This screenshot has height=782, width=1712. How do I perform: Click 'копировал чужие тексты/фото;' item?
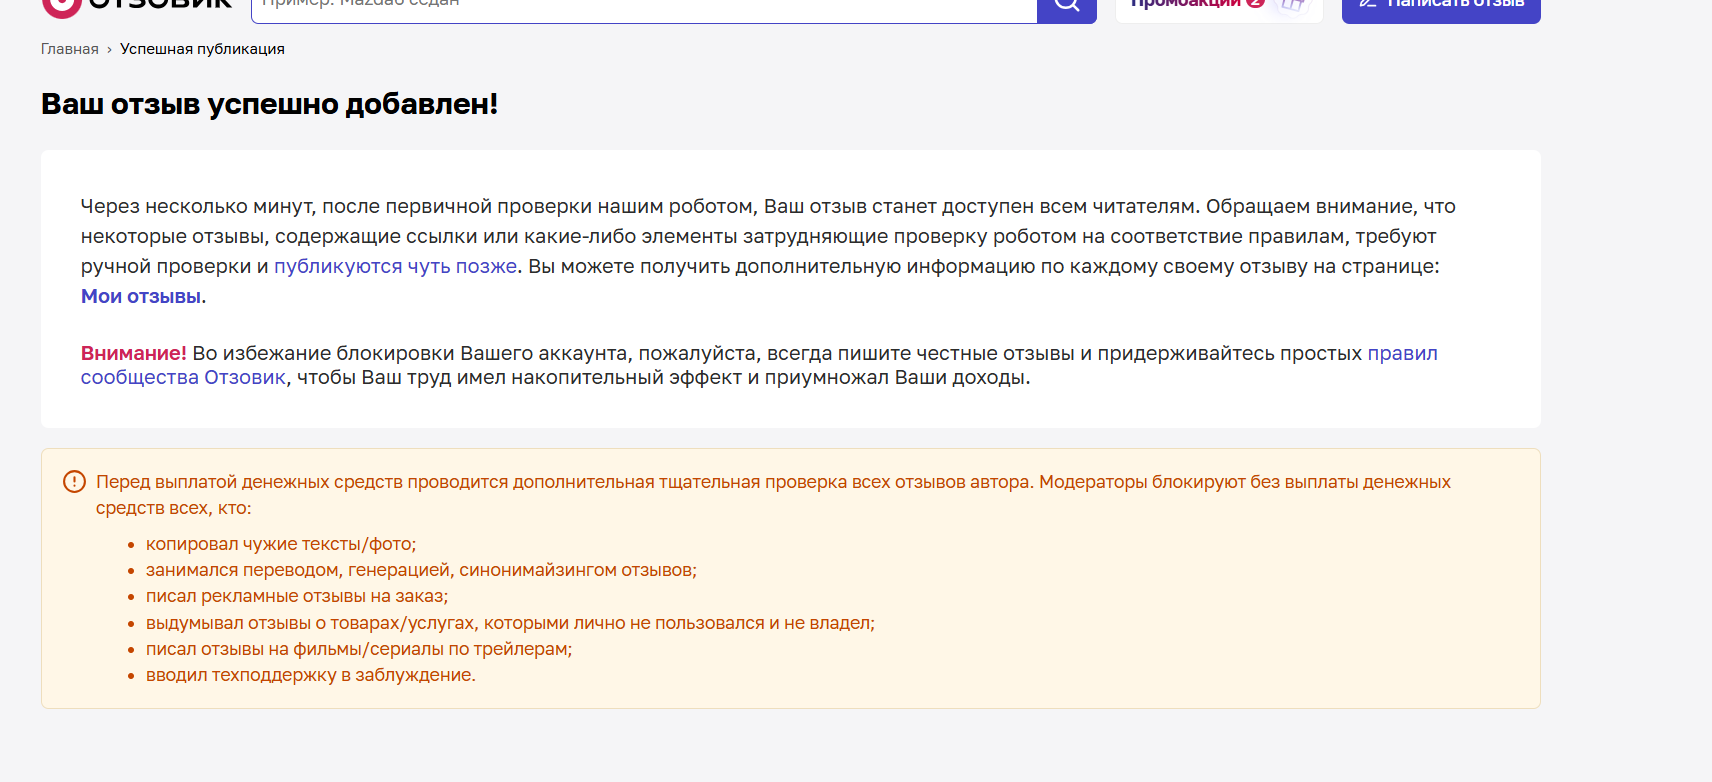281,544
